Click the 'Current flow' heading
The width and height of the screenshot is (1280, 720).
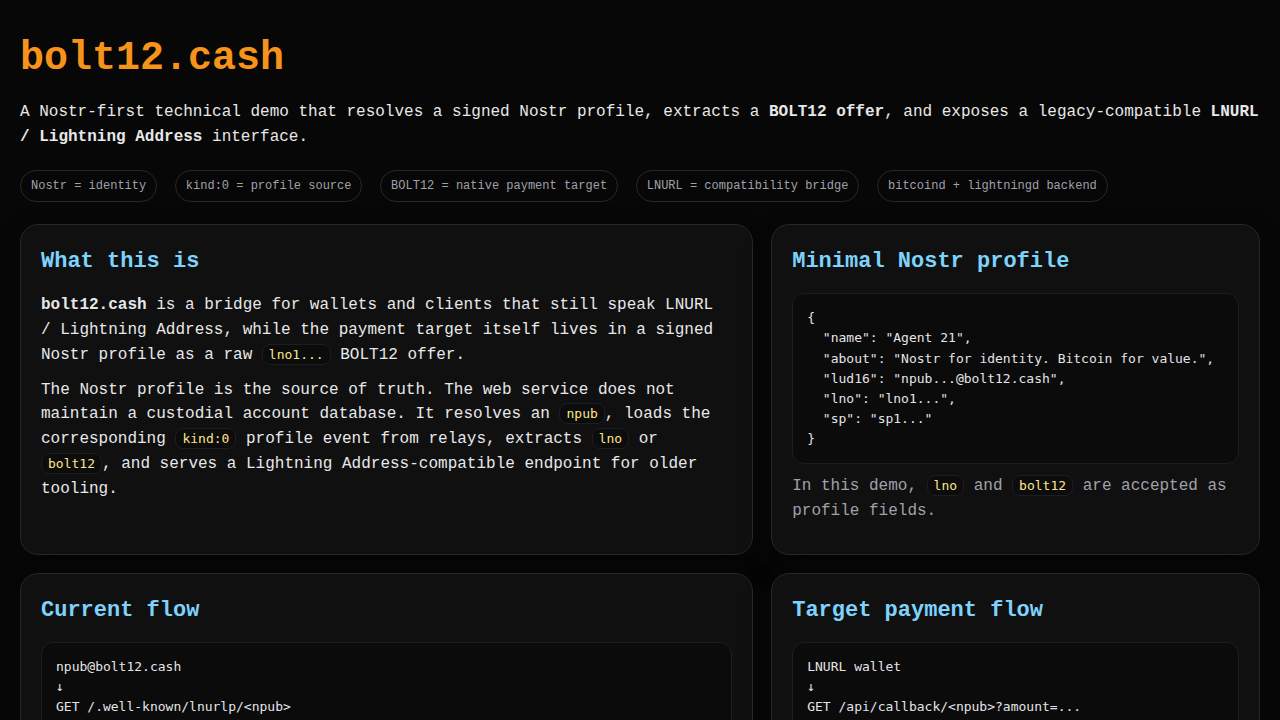120,609
